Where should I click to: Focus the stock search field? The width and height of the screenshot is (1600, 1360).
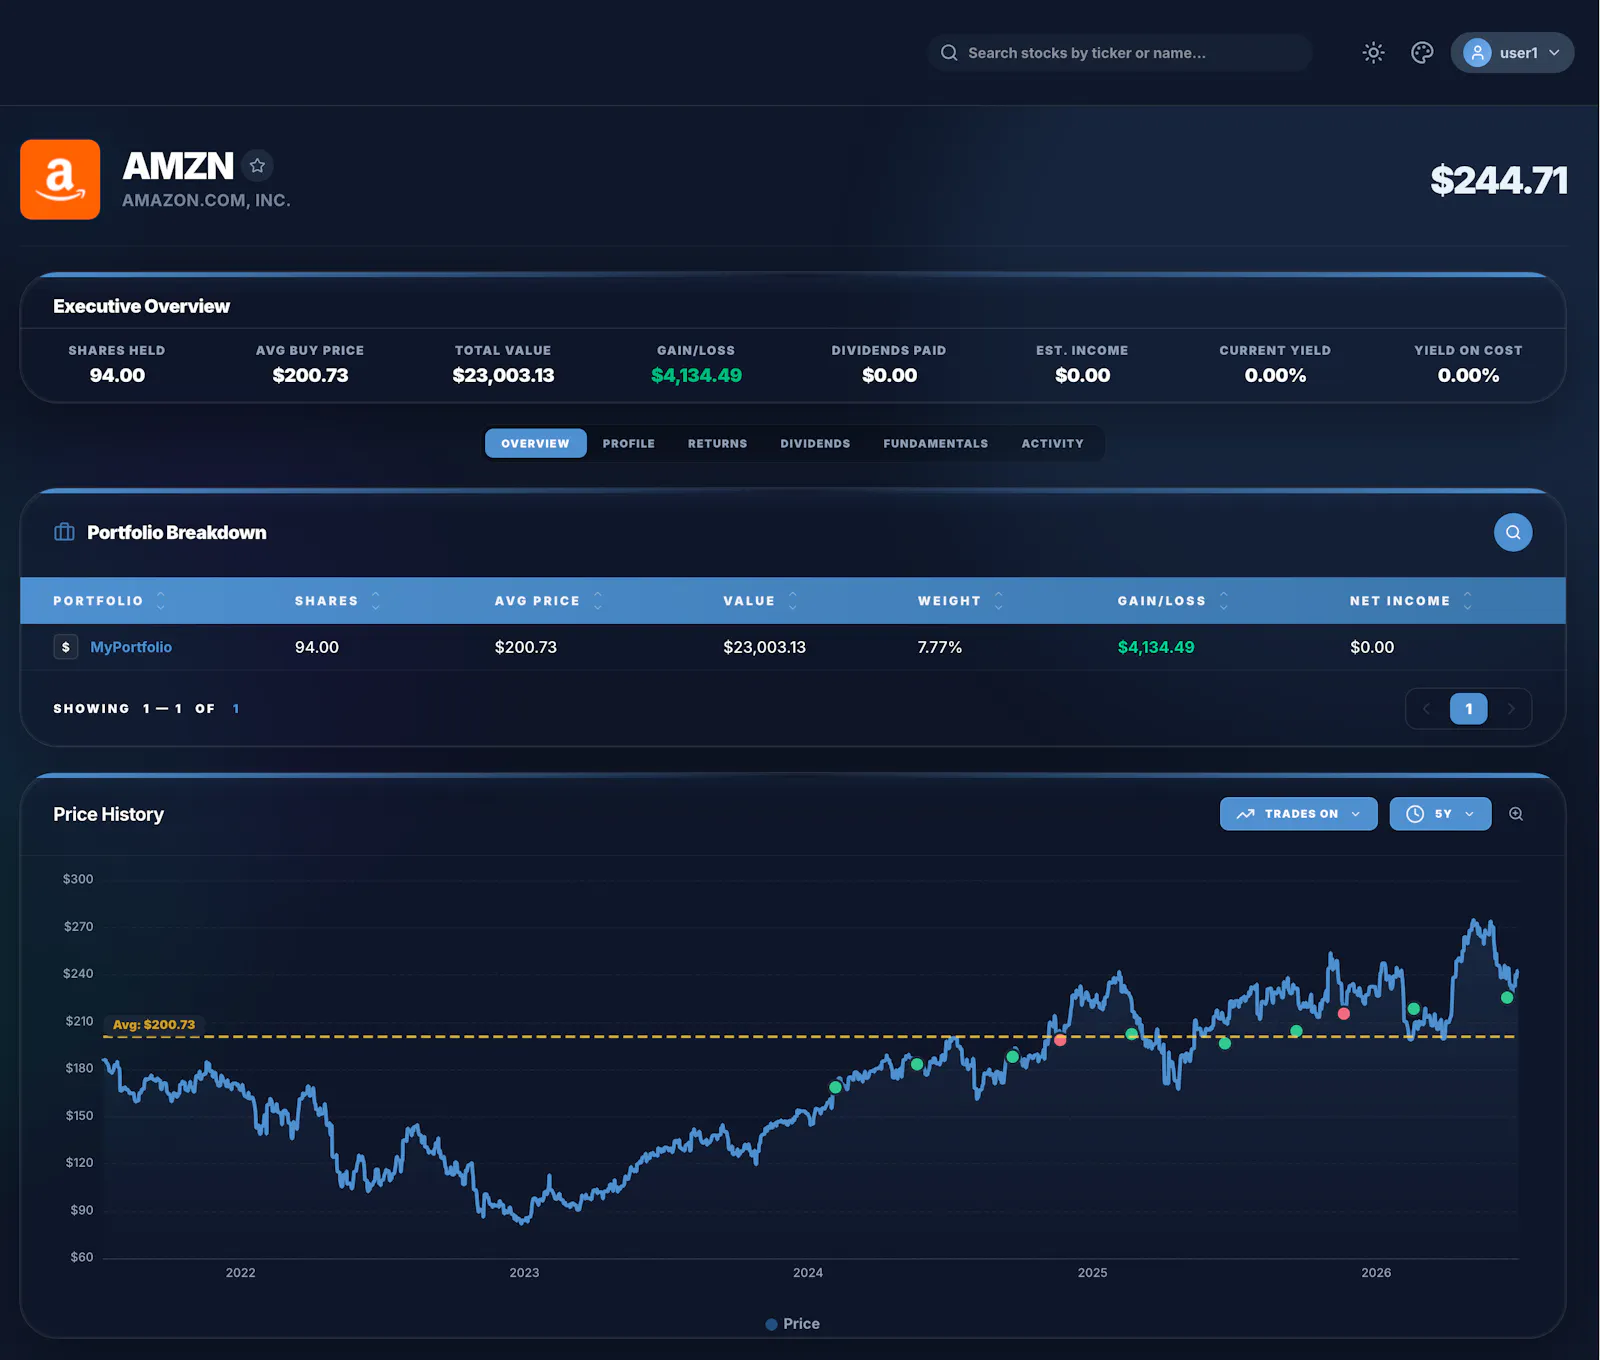coord(1120,53)
